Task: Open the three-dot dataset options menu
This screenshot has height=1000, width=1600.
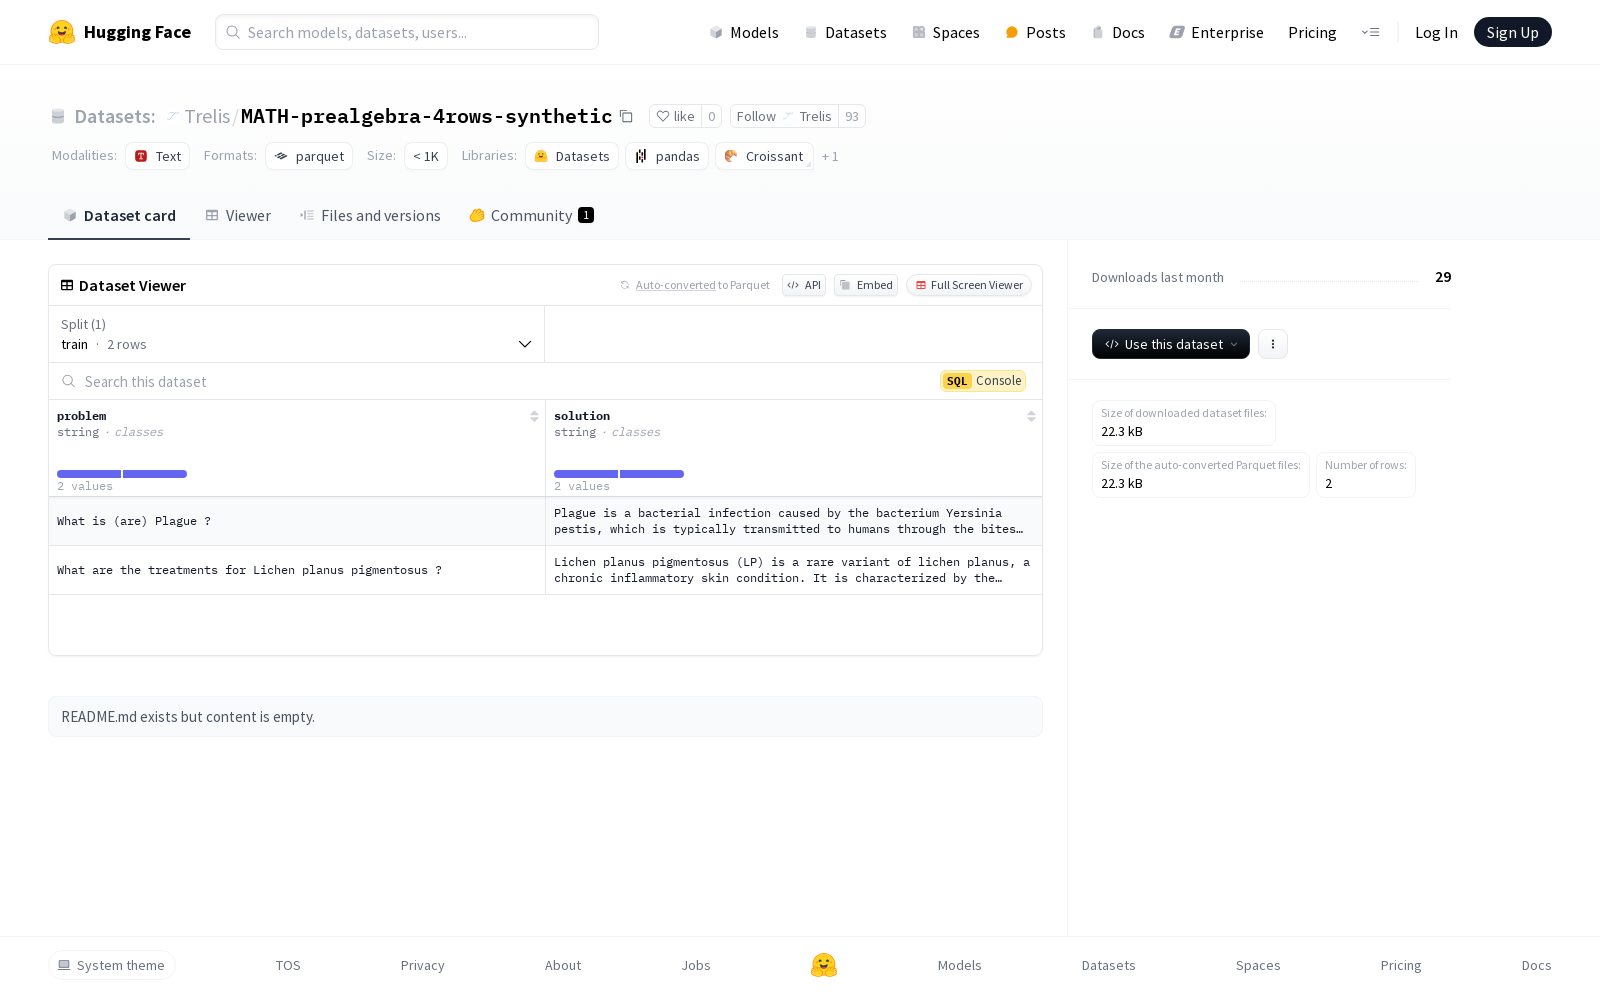Action: [1273, 344]
